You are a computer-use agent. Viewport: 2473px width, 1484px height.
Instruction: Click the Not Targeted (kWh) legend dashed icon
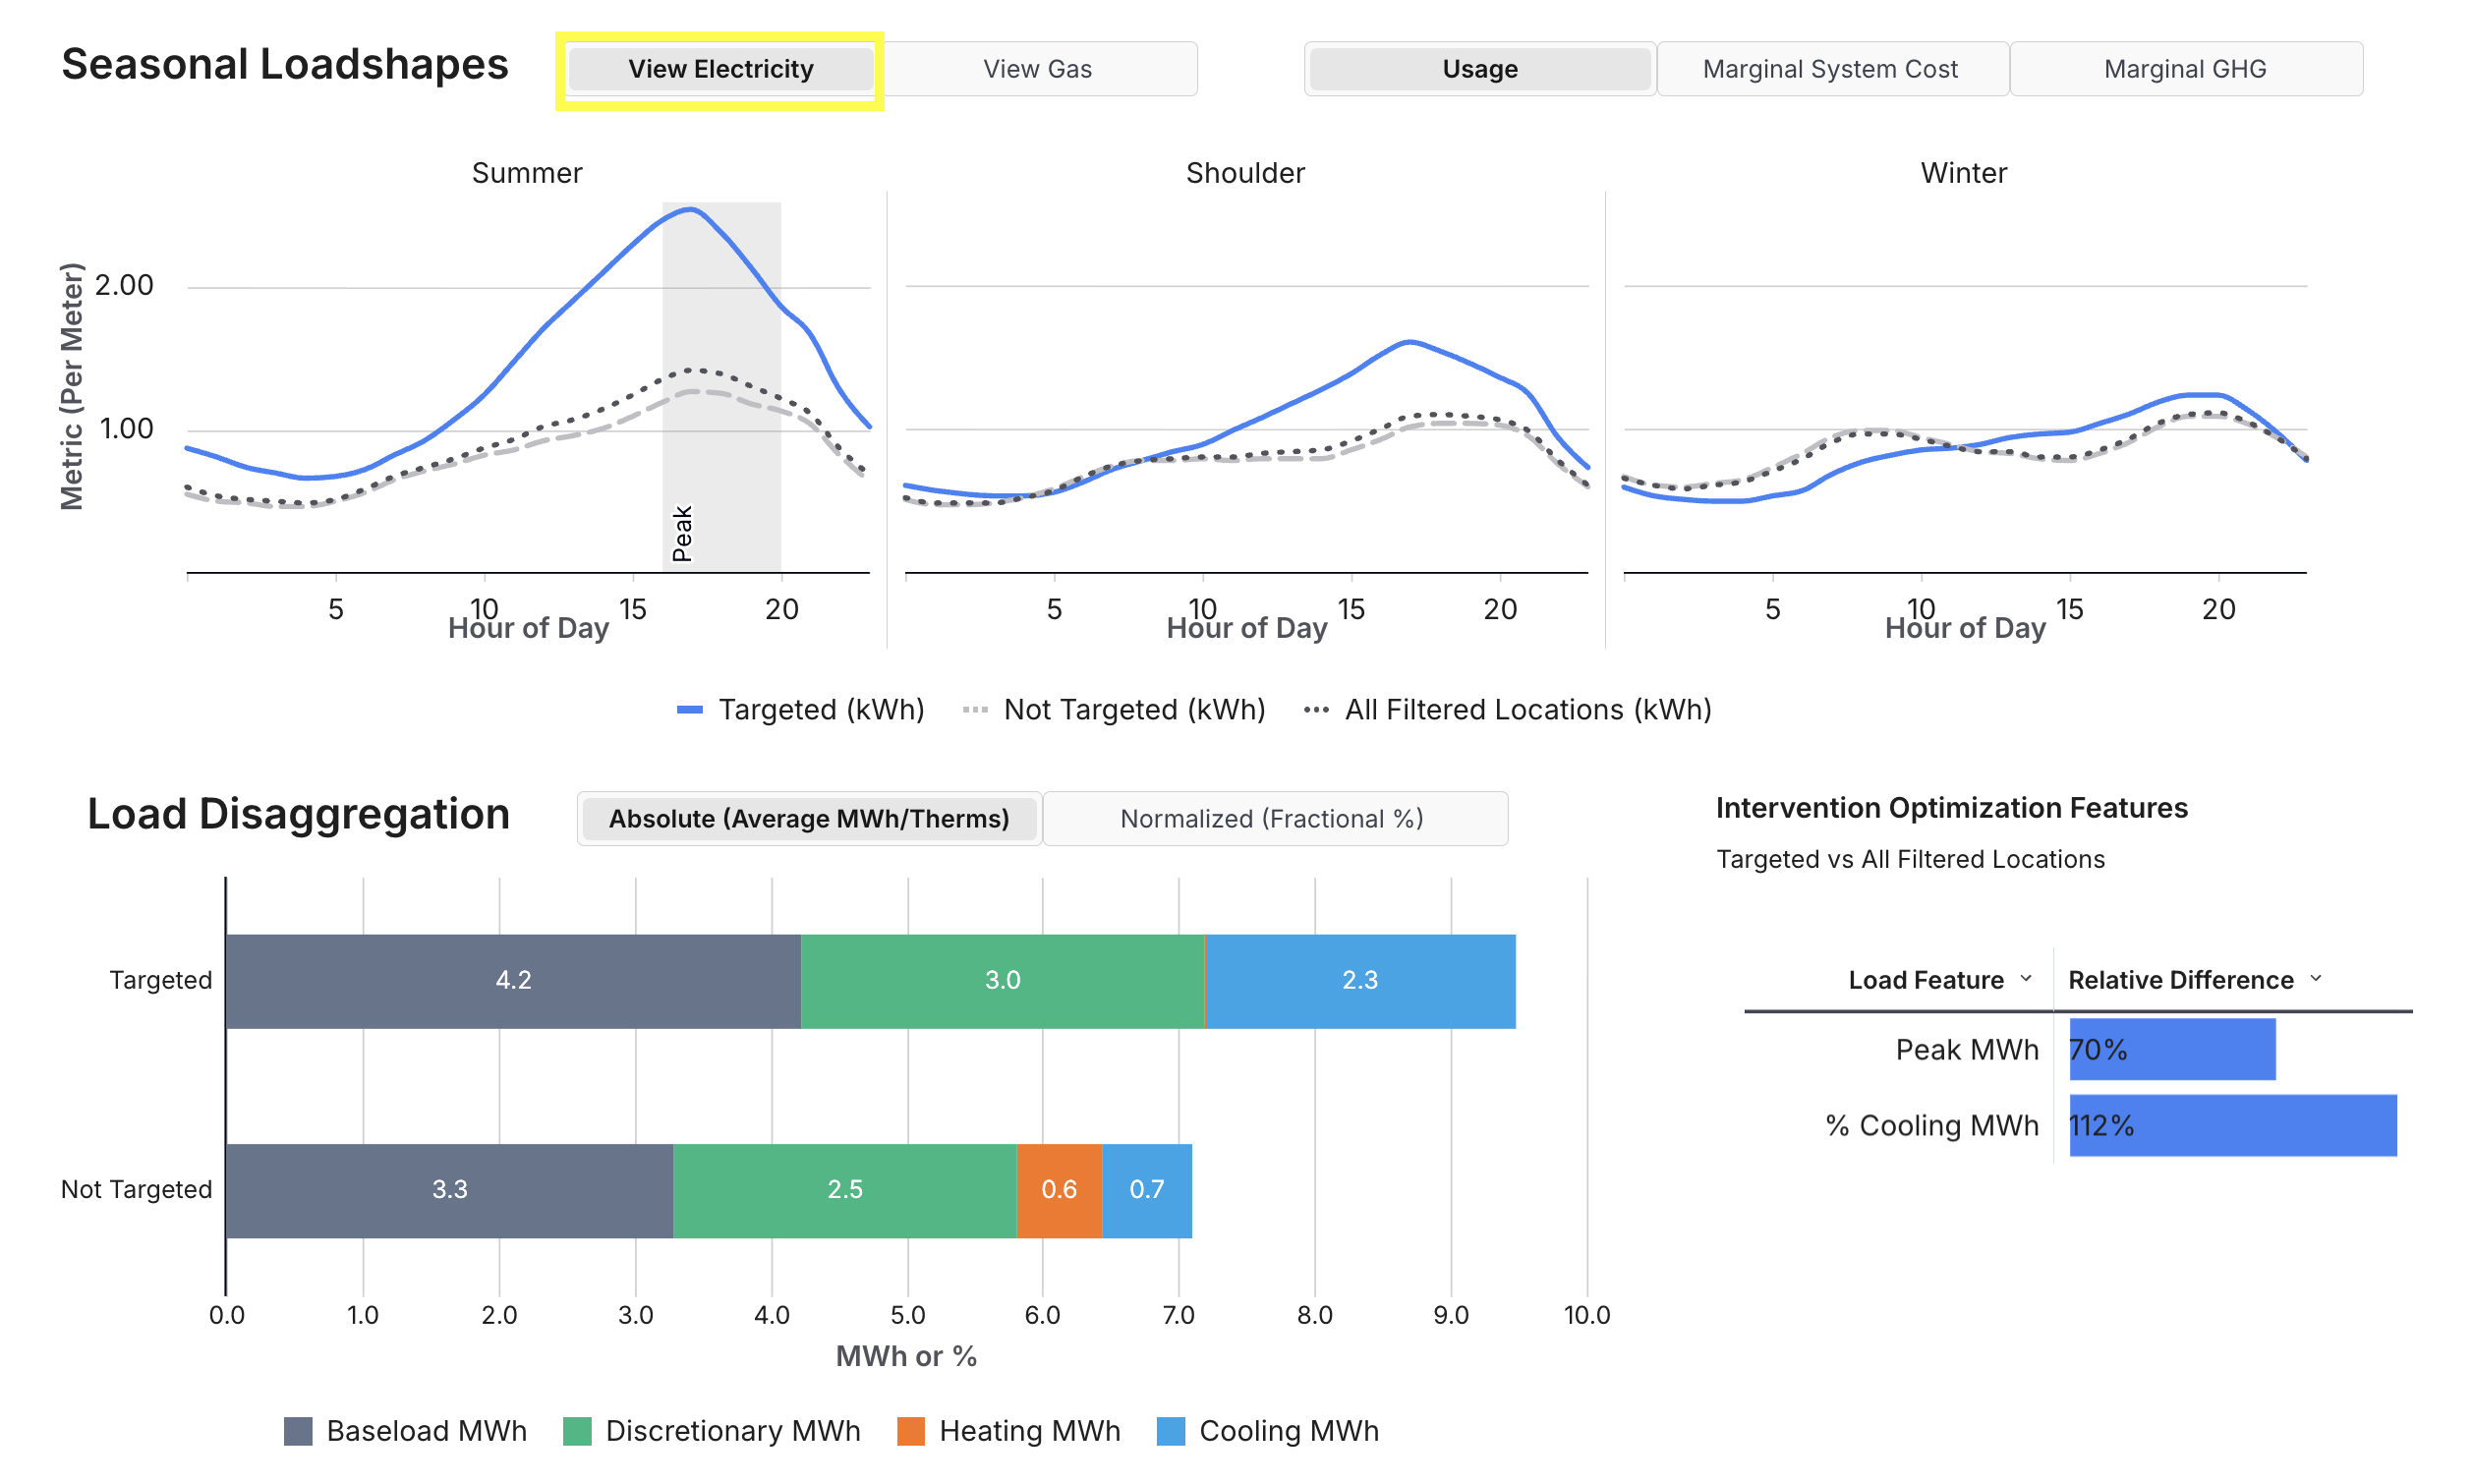pos(975,710)
